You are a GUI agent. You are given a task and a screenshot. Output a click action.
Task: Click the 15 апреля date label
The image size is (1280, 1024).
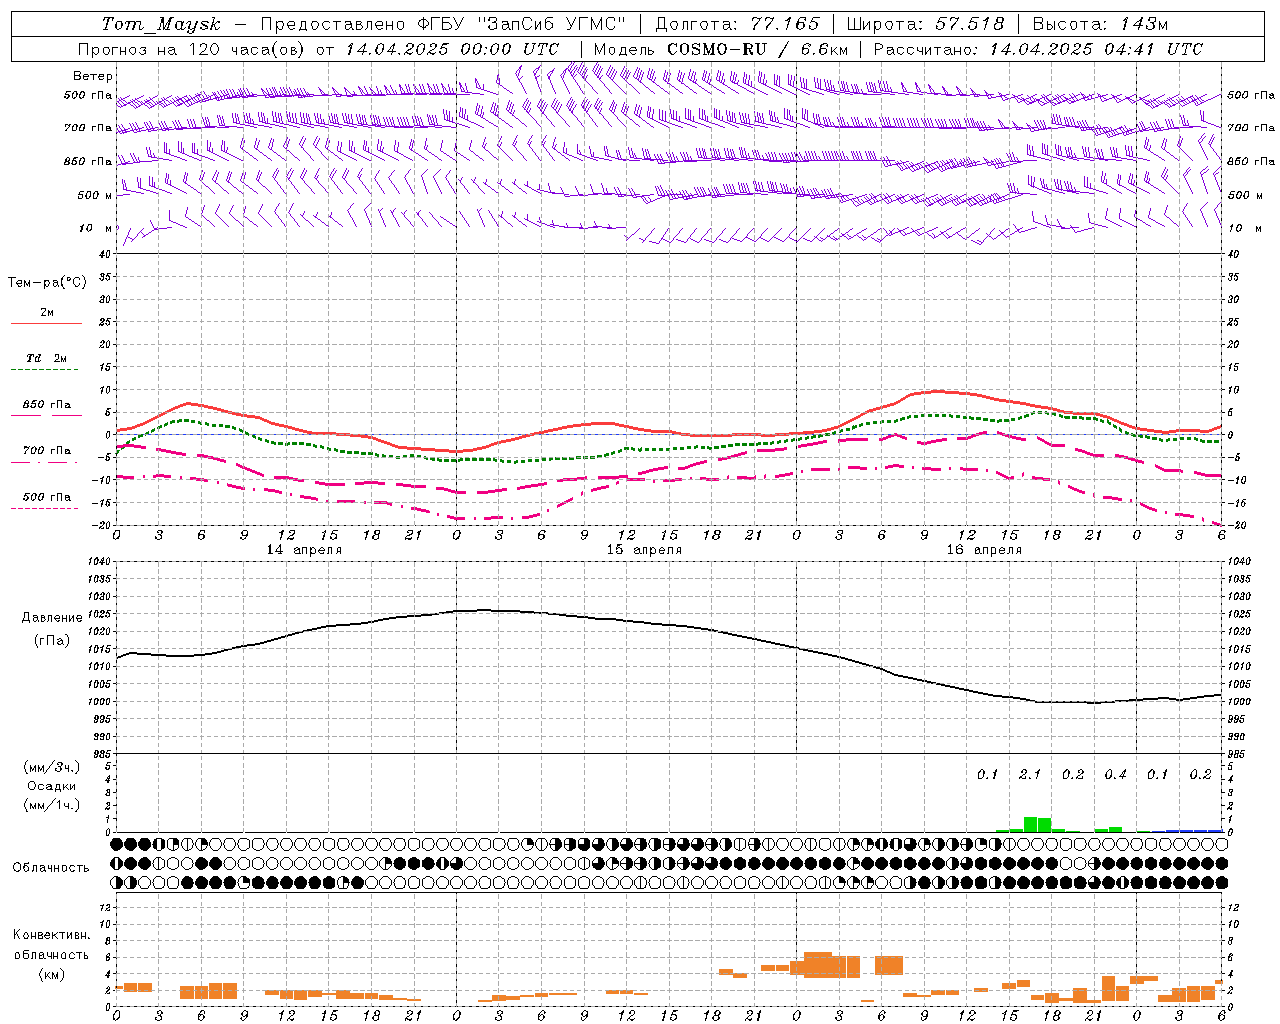pyautogui.click(x=644, y=550)
